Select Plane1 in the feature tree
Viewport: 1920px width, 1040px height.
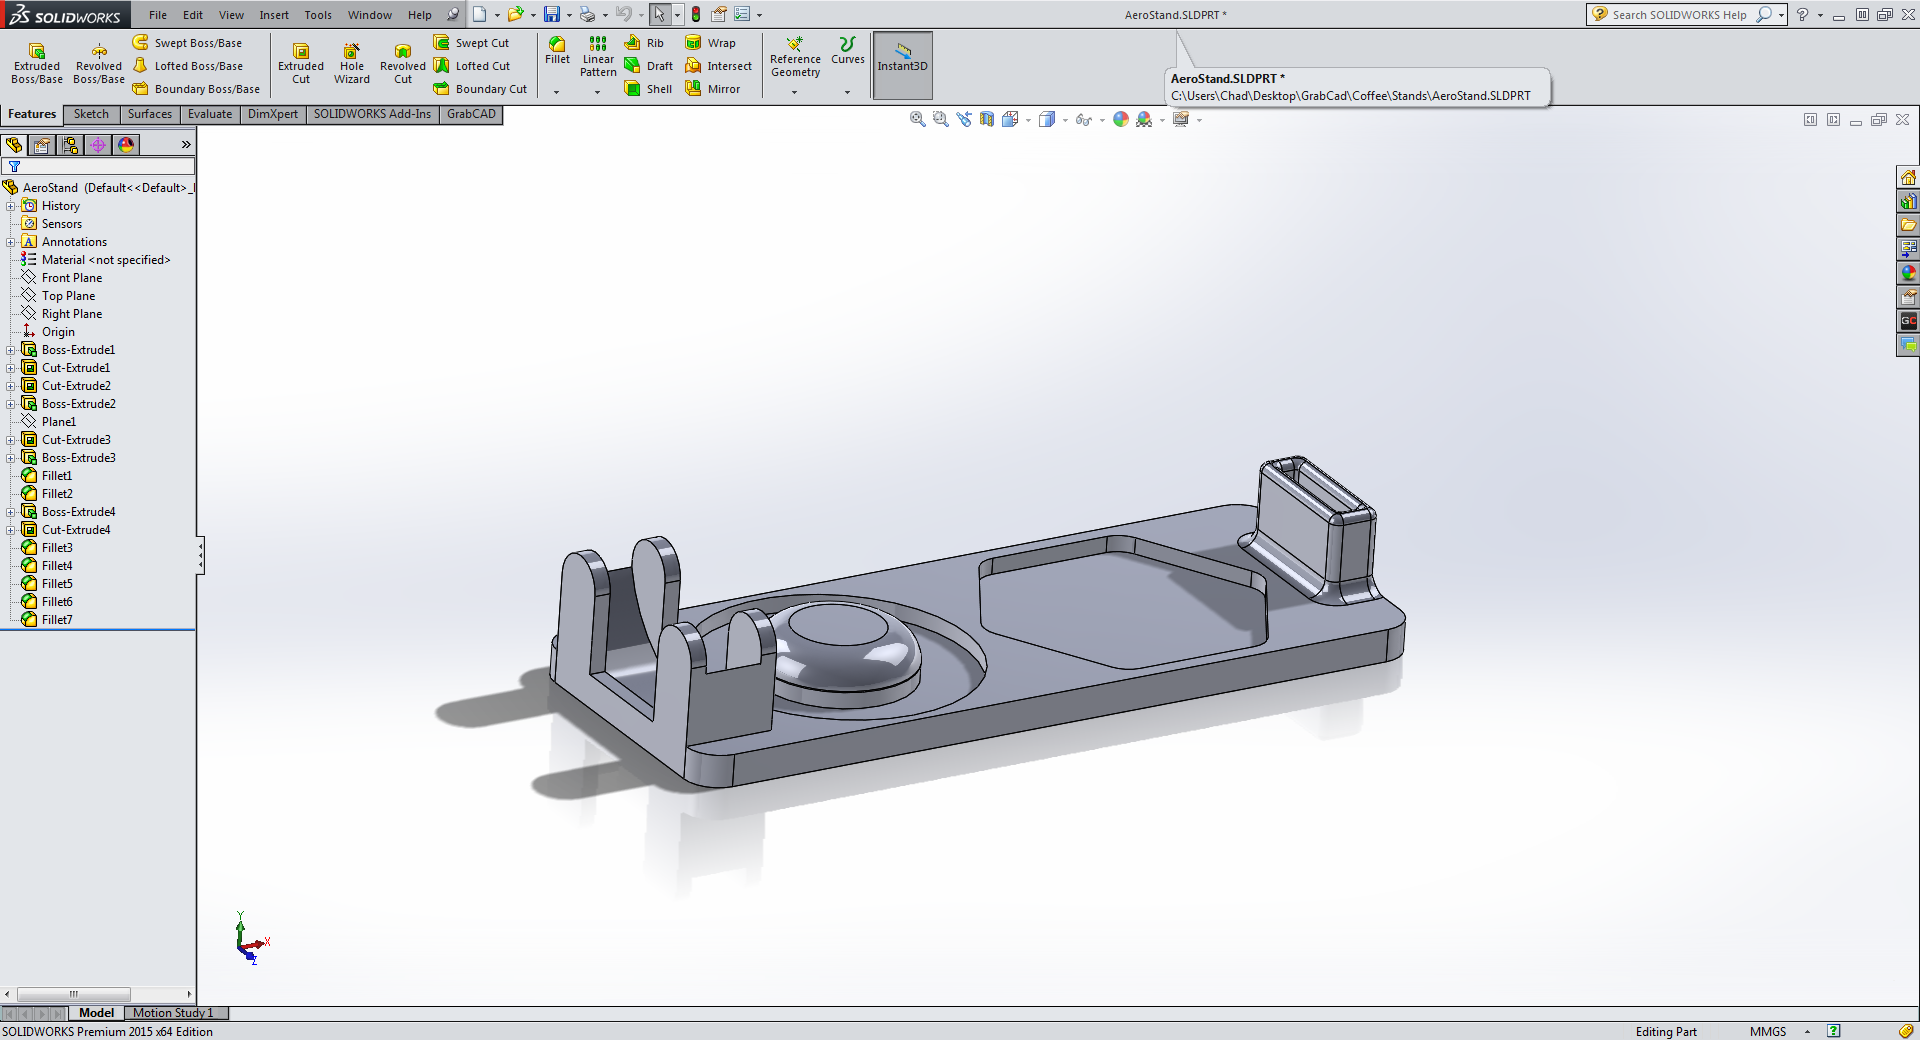(x=58, y=422)
